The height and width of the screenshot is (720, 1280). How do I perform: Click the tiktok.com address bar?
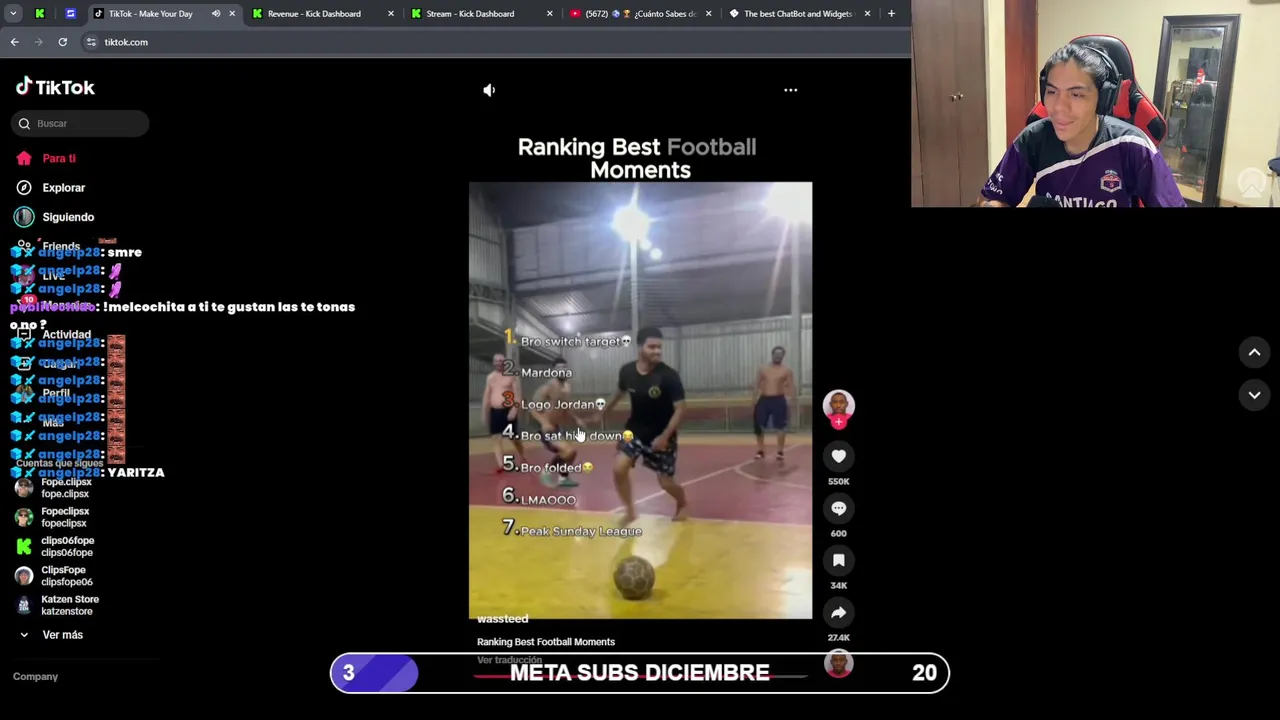tap(492, 42)
